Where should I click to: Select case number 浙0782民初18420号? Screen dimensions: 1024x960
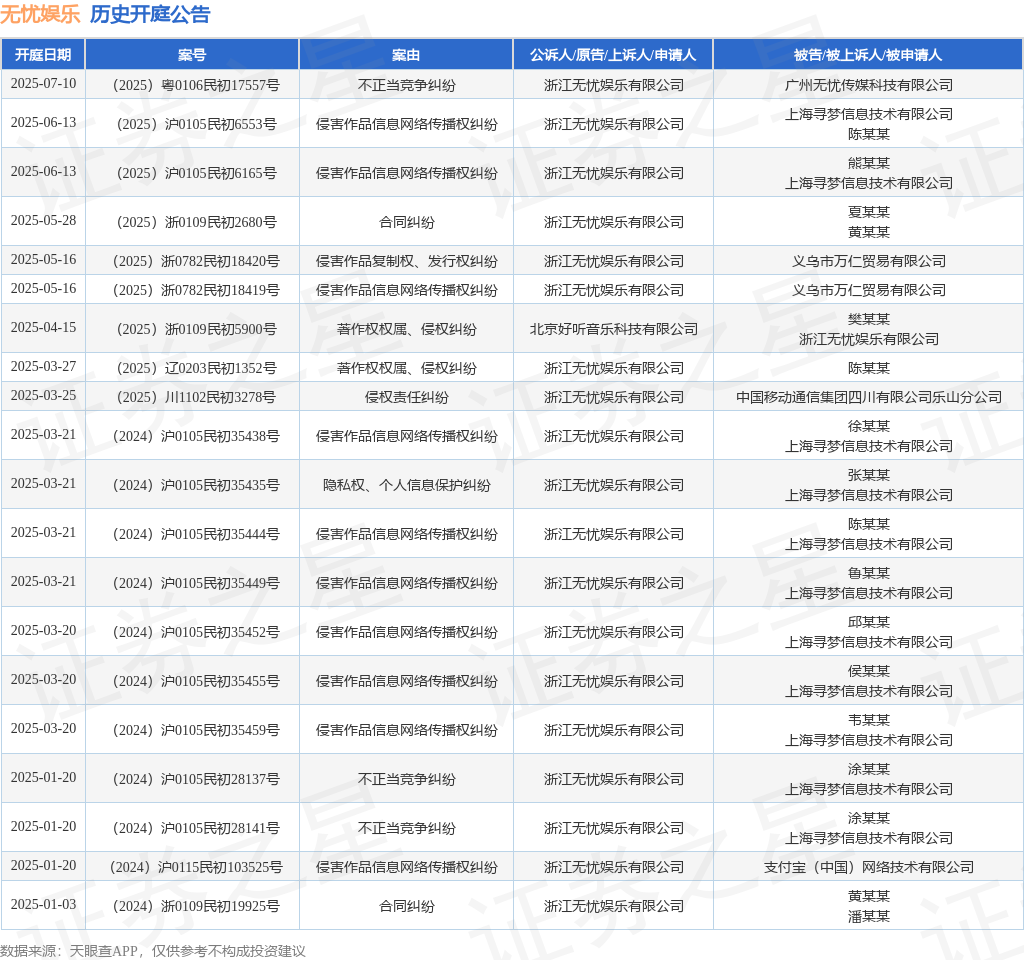[x=197, y=261]
